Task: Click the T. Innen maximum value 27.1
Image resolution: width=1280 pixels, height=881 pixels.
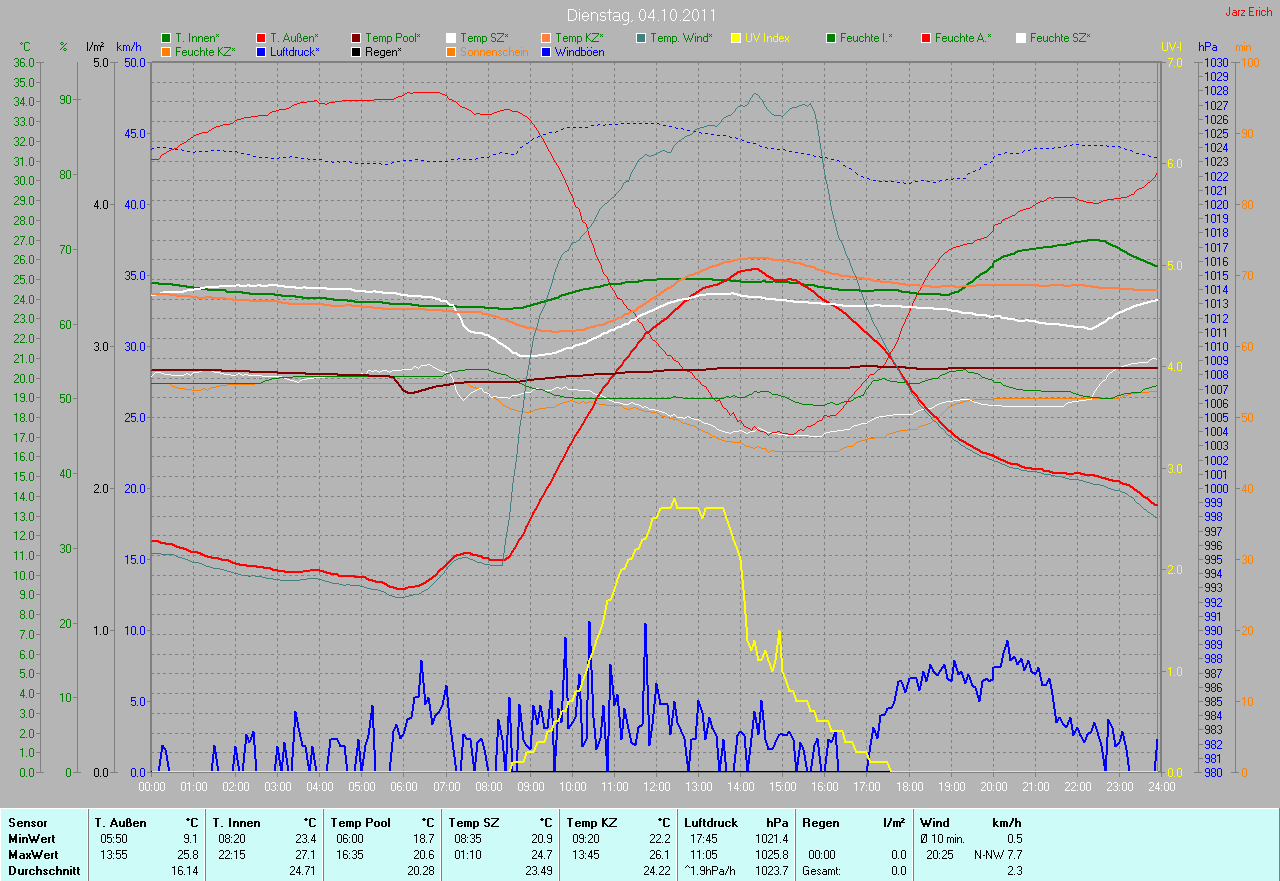Action: (x=304, y=855)
